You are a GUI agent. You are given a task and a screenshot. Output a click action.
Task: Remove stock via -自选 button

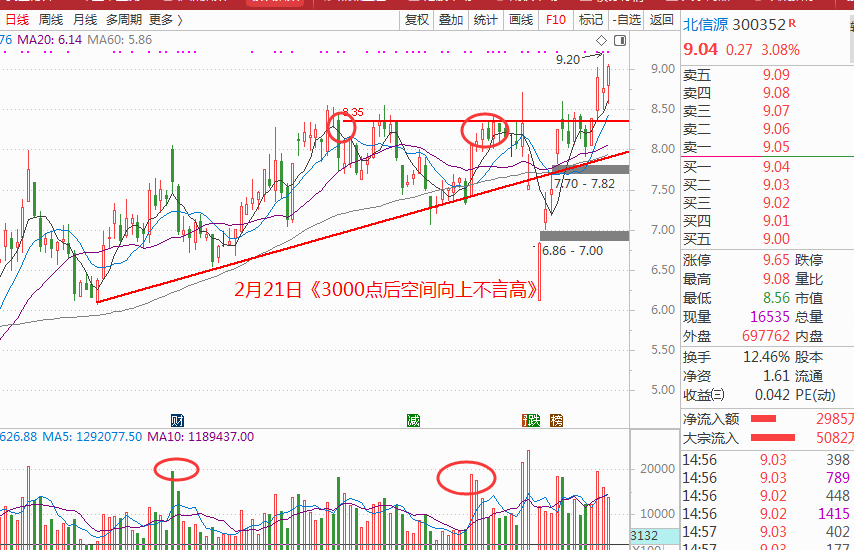coord(626,20)
